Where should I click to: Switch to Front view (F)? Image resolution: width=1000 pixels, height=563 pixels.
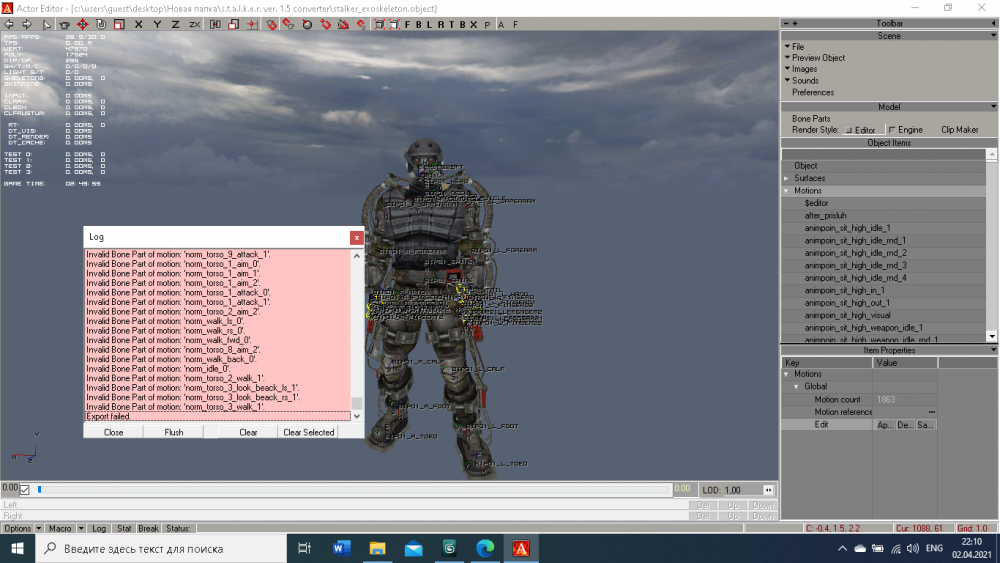pyautogui.click(x=408, y=24)
